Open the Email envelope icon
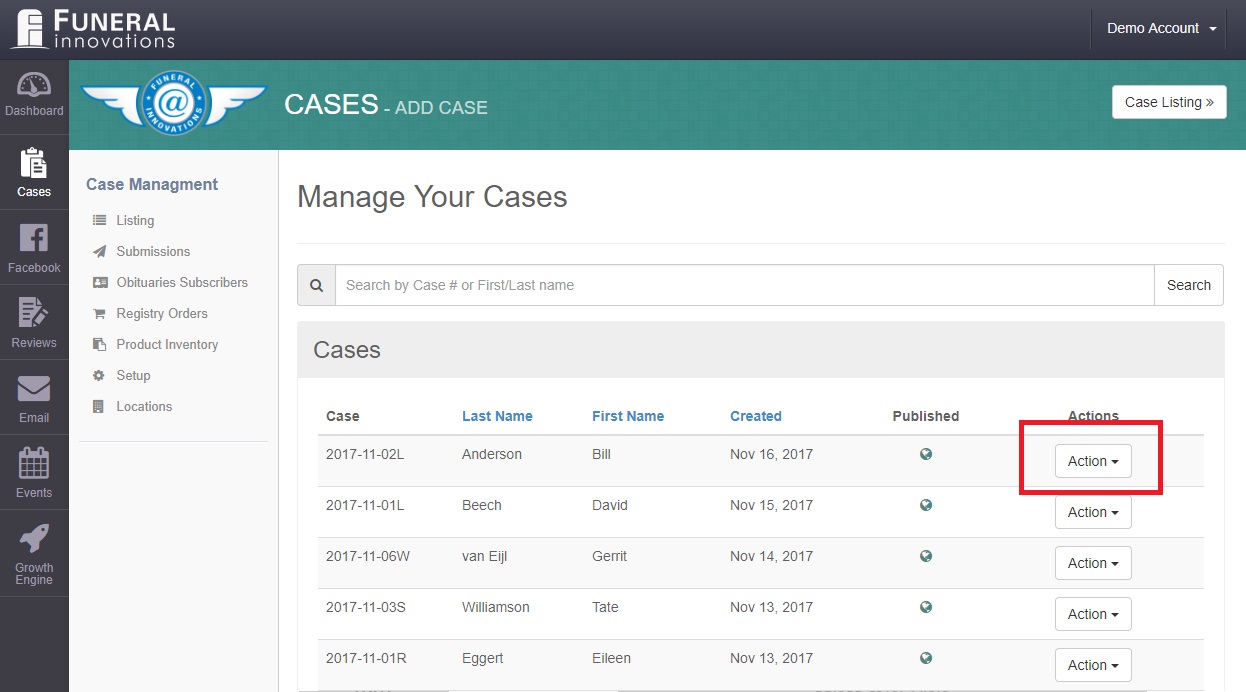The image size is (1246, 692). (34, 390)
